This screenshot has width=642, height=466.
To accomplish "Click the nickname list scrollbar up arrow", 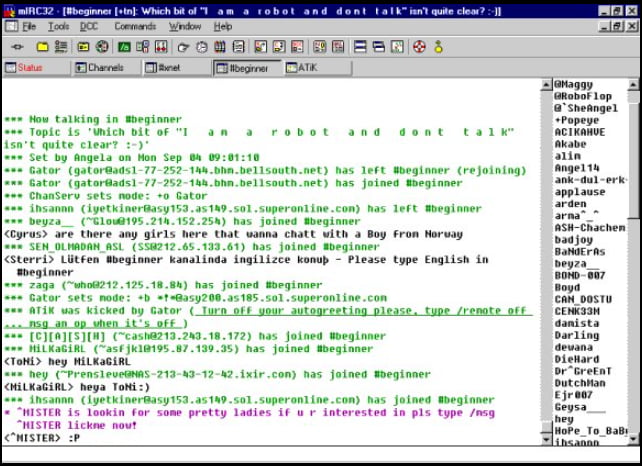I will pyautogui.click(x=634, y=86).
